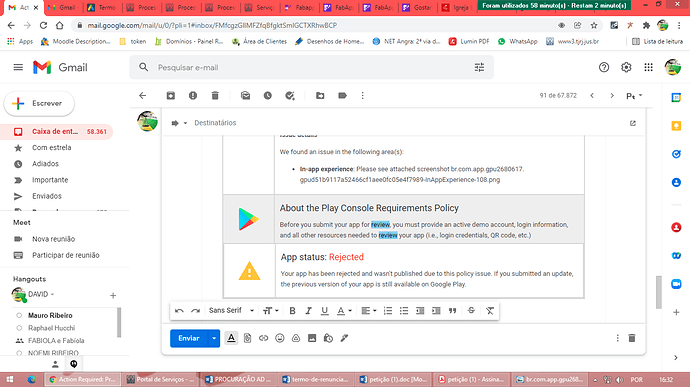Toggle bold text formatting
690x387 pixels.
[292, 311]
